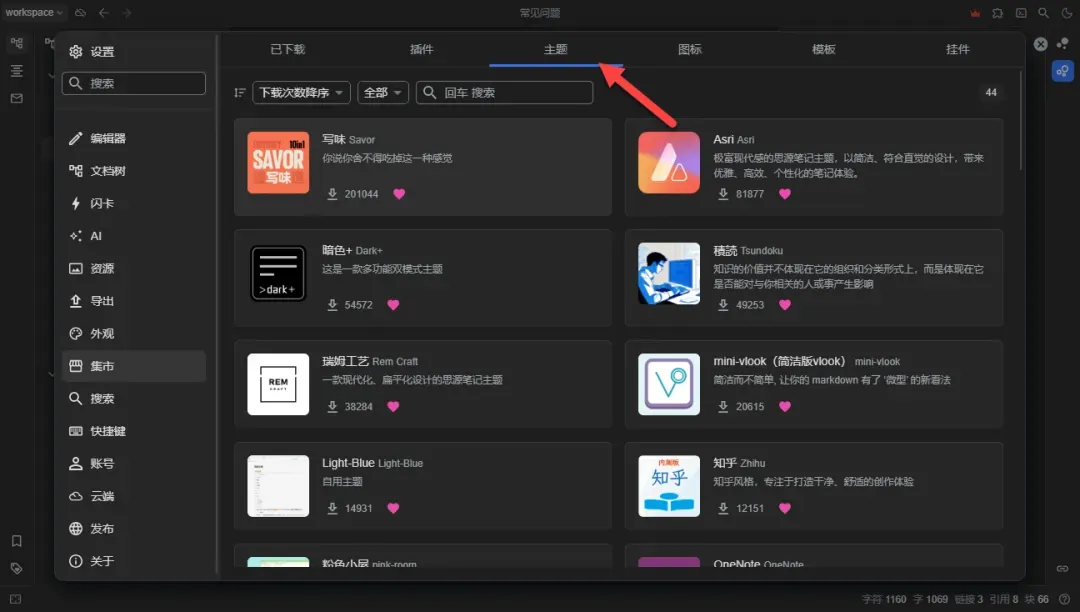Image resolution: width=1080 pixels, height=612 pixels.
Task: Open the 积读 Tsundoku theme title
Action: tap(748, 251)
